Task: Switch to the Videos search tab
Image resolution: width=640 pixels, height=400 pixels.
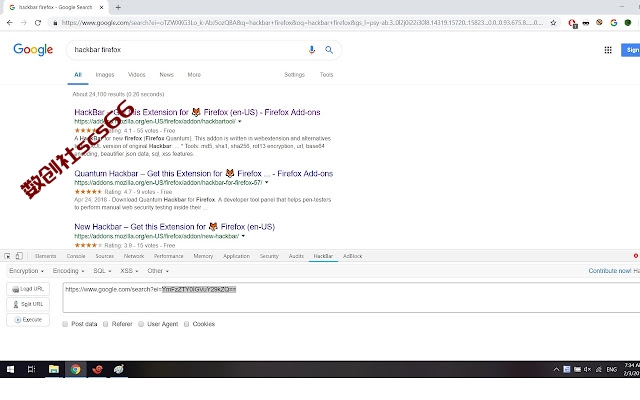Action: click(x=137, y=75)
